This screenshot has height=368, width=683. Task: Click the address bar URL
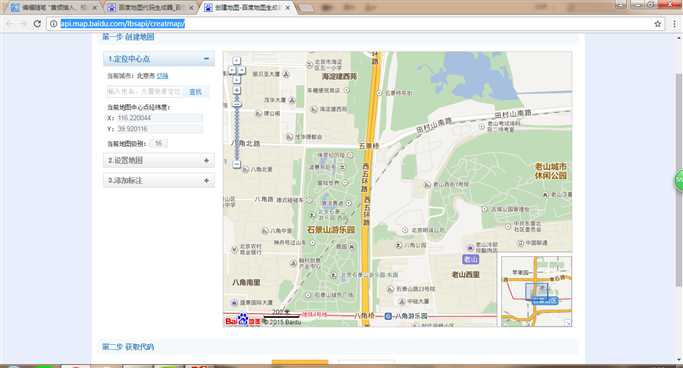(122, 24)
